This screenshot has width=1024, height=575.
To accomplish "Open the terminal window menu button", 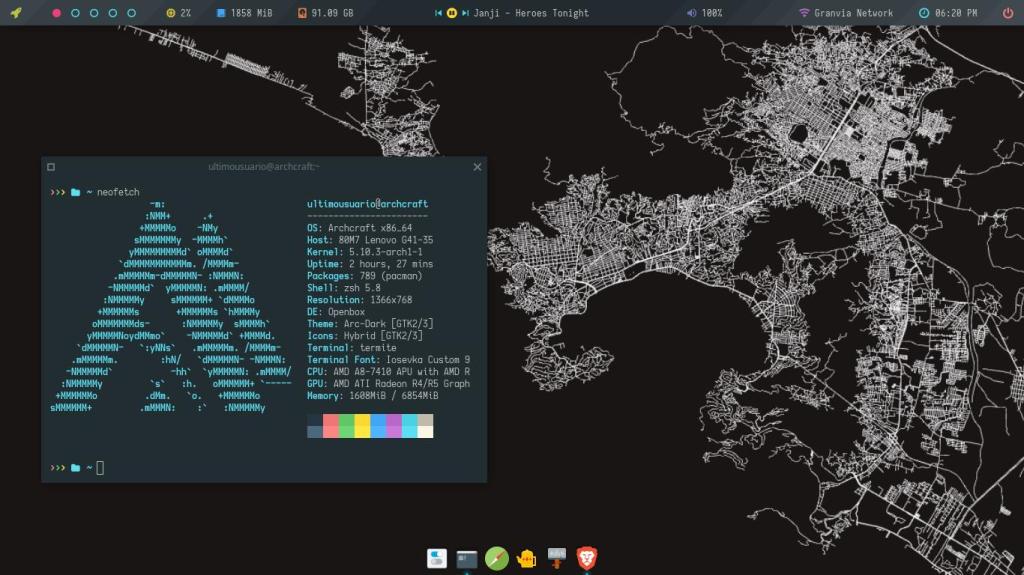I will coord(51,167).
